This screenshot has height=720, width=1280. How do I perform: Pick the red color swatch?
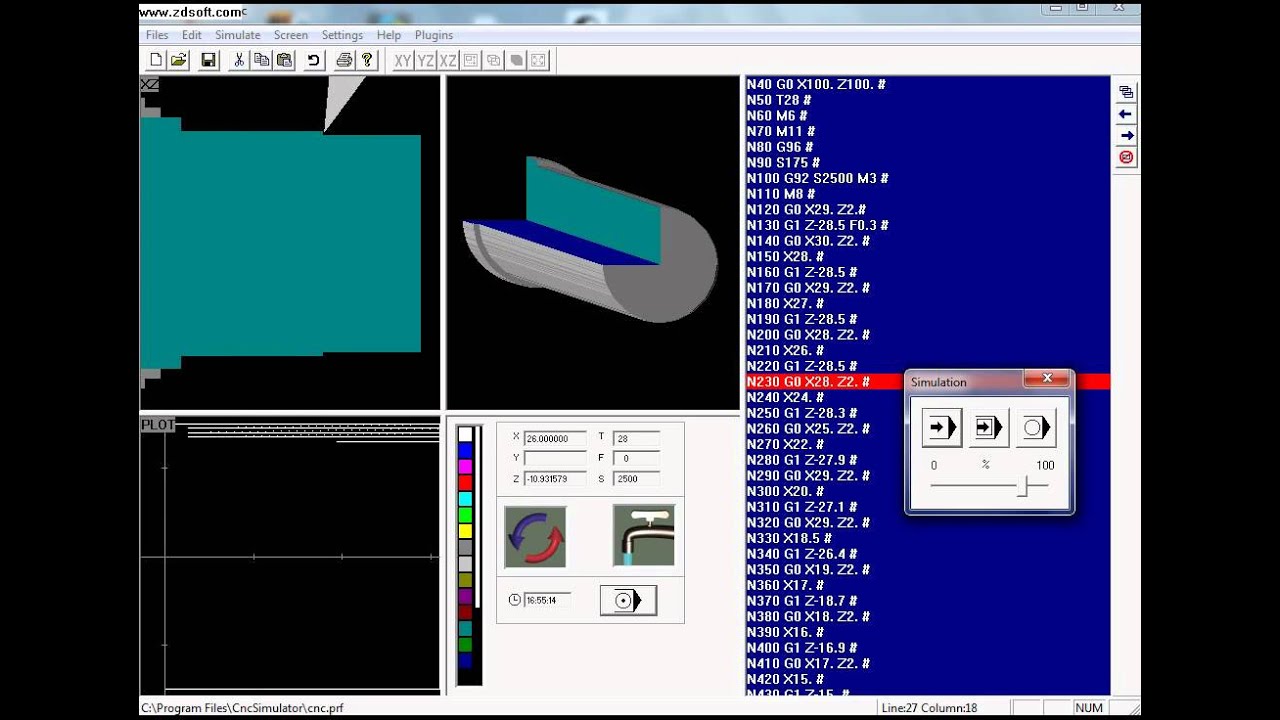465,483
